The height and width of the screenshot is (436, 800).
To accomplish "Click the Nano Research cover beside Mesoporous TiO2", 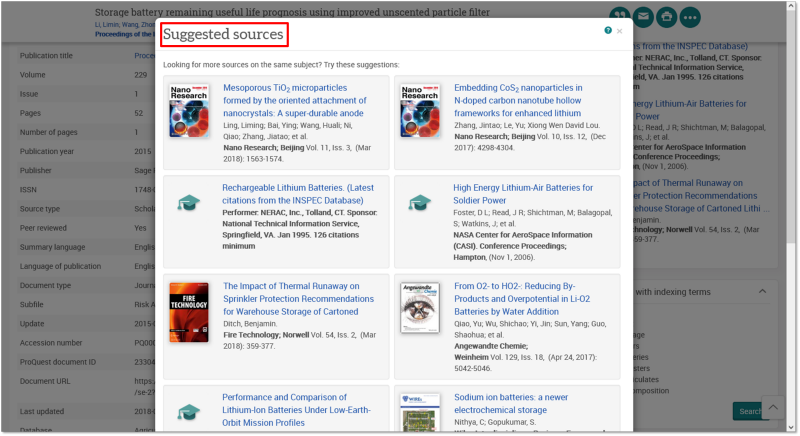I will (188, 110).
